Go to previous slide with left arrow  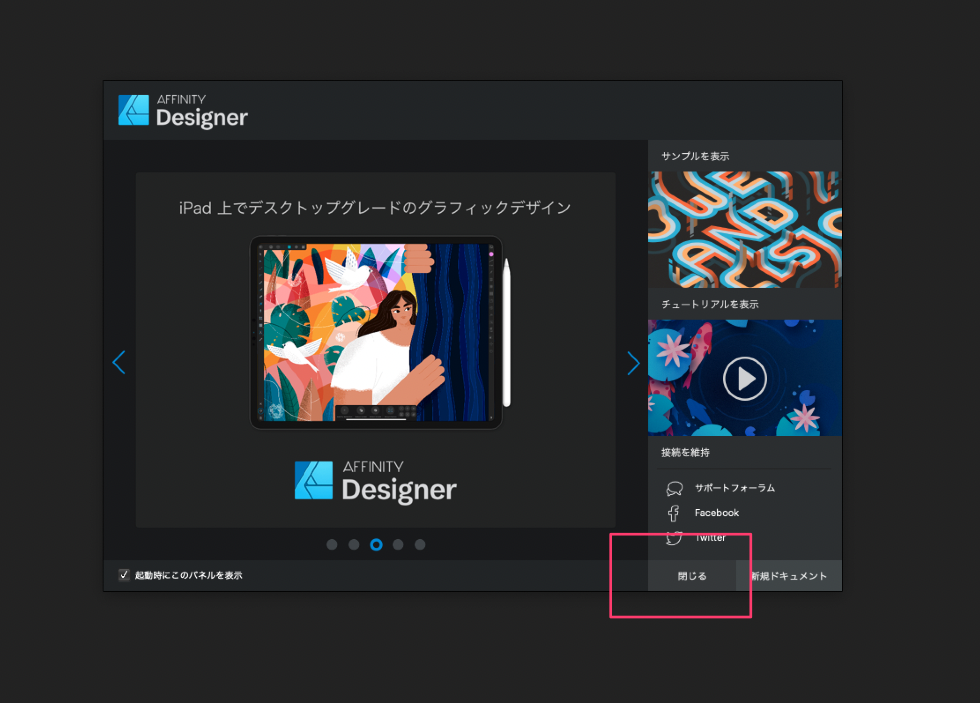pyautogui.click(x=119, y=362)
